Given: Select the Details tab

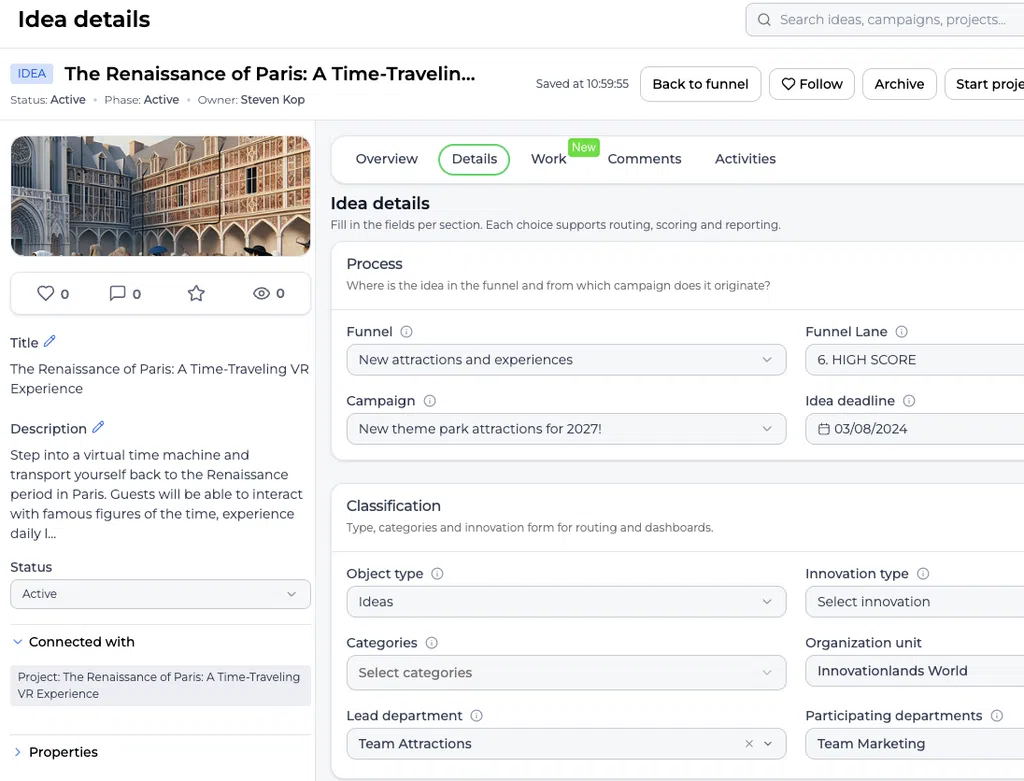Looking at the screenshot, I should pos(474,159).
